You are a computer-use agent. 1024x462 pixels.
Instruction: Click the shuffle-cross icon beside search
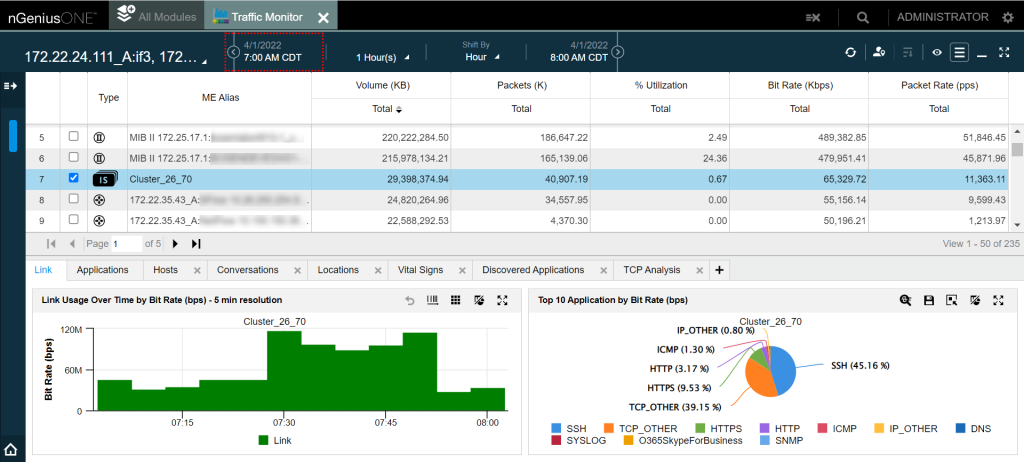coord(812,18)
